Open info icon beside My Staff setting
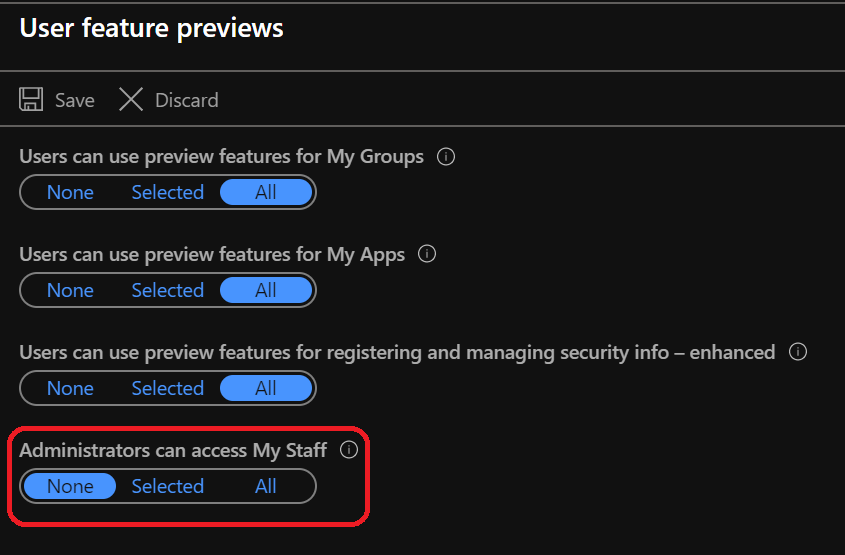Image resolution: width=845 pixels, height=555 pixels. pos(349,450)
